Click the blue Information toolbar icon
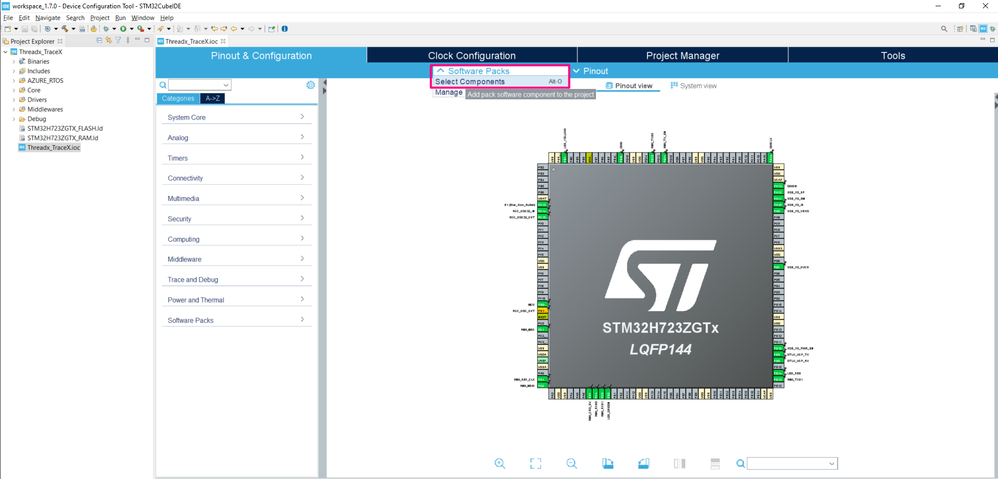This screenshot has height=479, width=998. tap(285, 29)
